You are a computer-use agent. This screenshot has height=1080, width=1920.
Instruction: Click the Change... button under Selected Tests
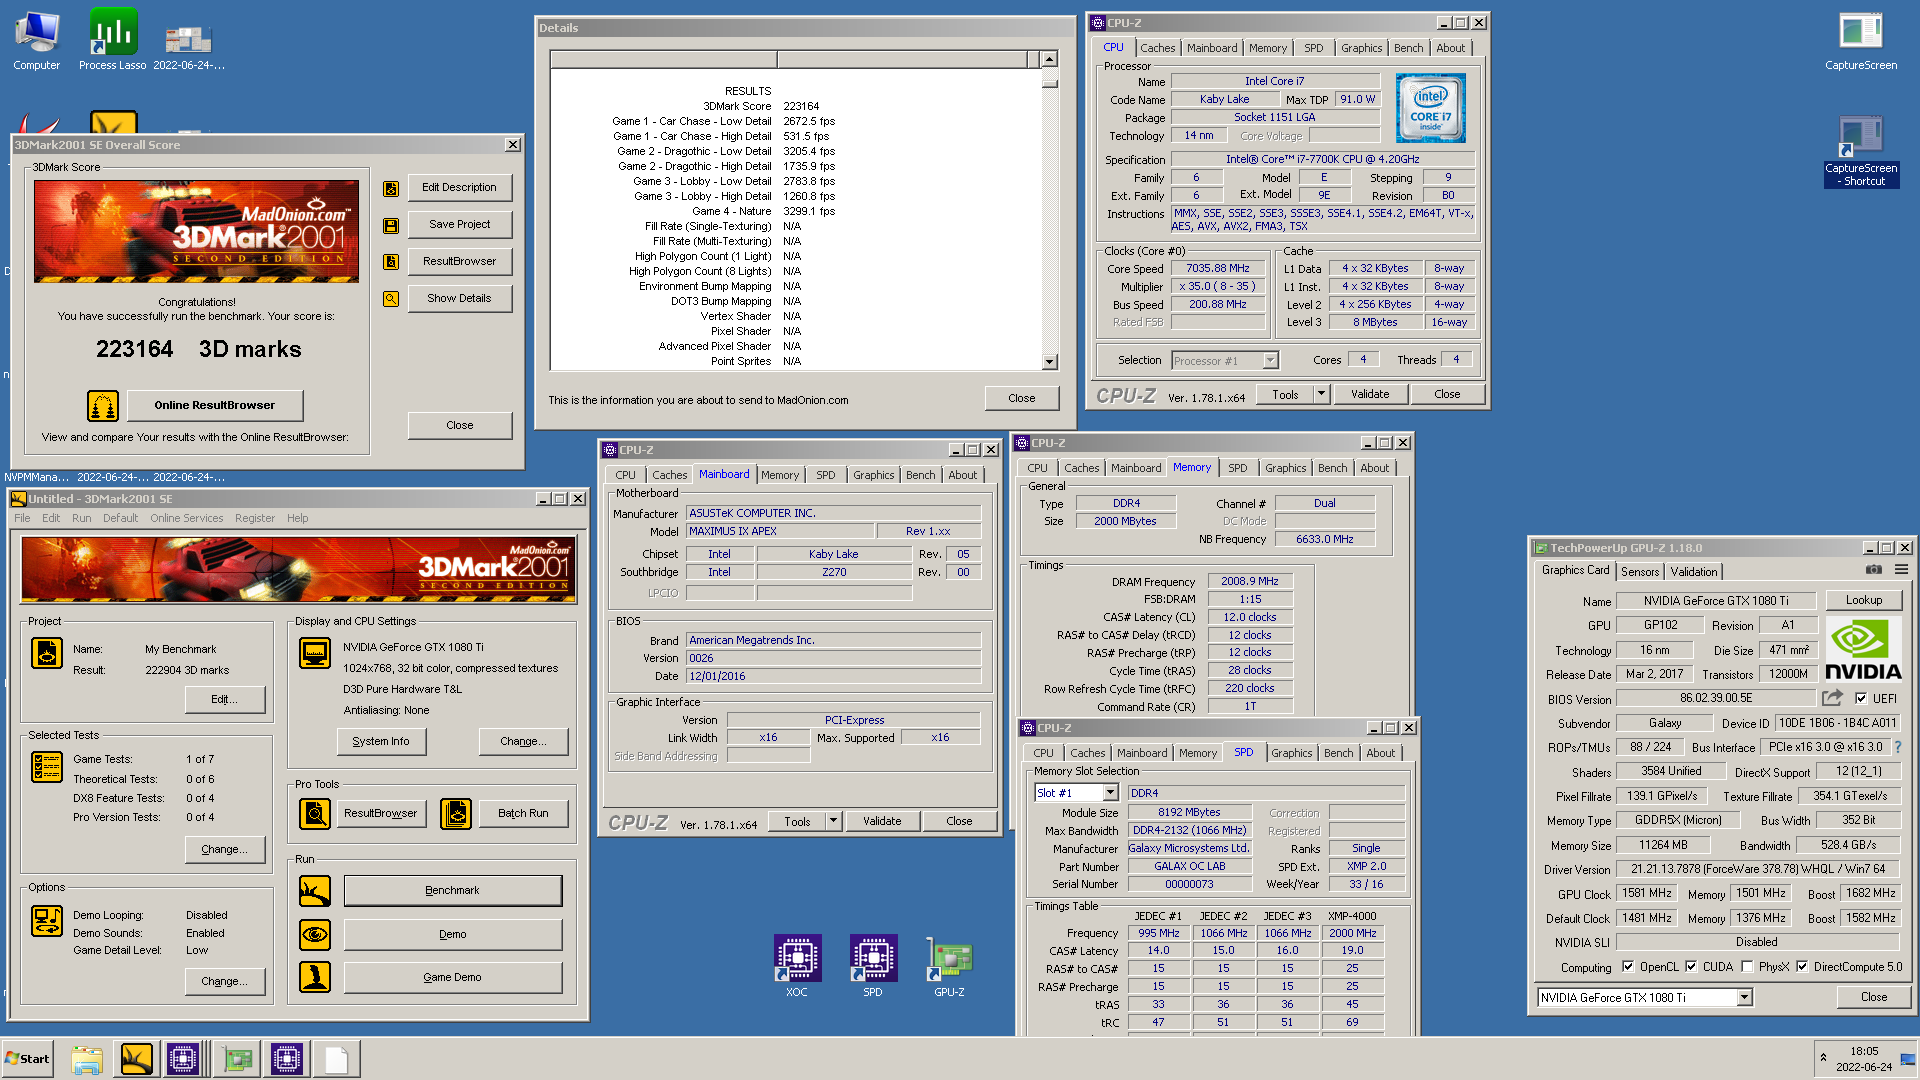[x=225, y=849]
